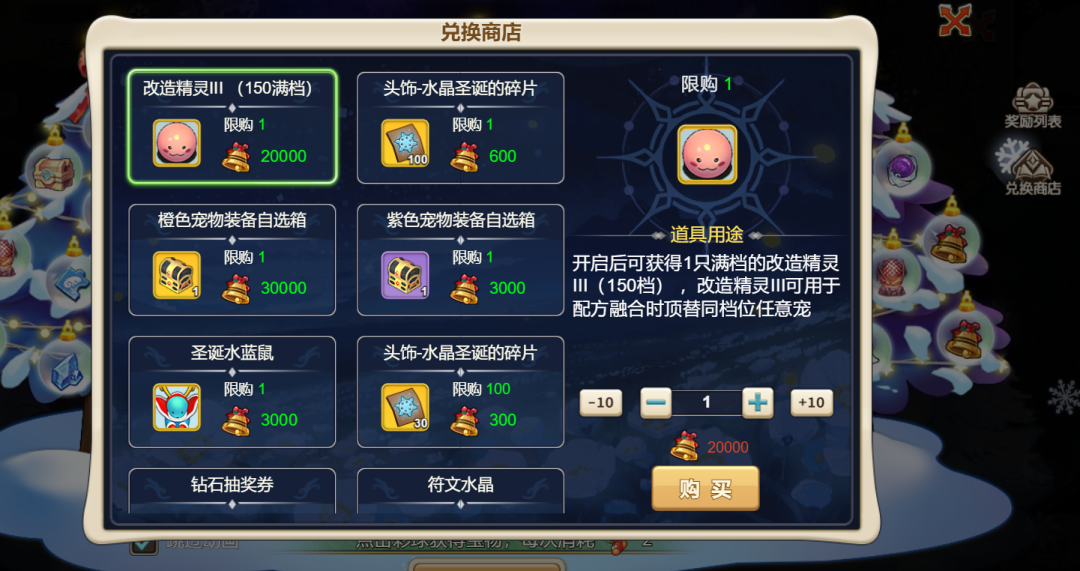Toggle the skip animation checkbox at bottom
This screenshot has width=1080, height=571.
tap(144, 543)
